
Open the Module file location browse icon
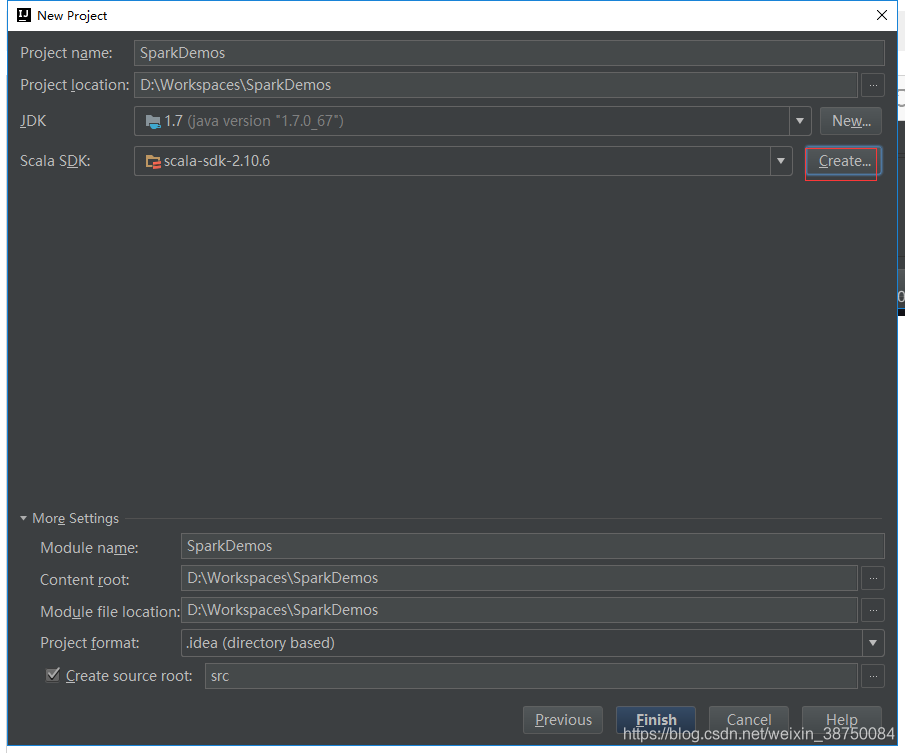click(873, 610)
